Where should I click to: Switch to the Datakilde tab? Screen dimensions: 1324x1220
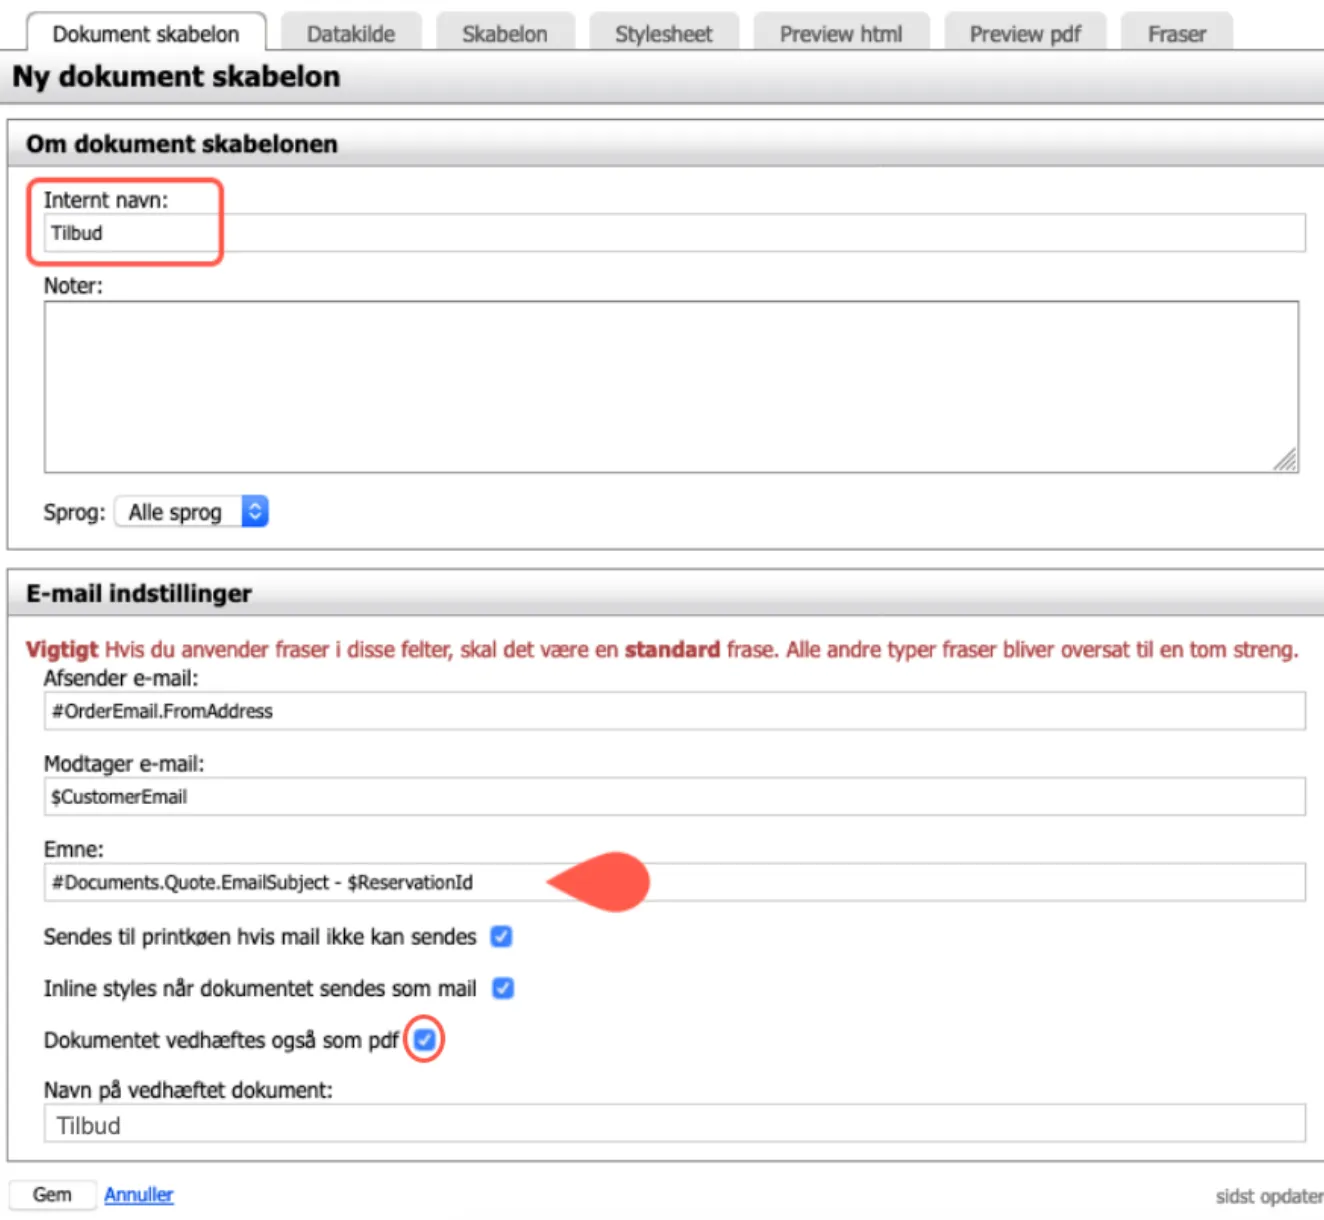click(350, 34)
